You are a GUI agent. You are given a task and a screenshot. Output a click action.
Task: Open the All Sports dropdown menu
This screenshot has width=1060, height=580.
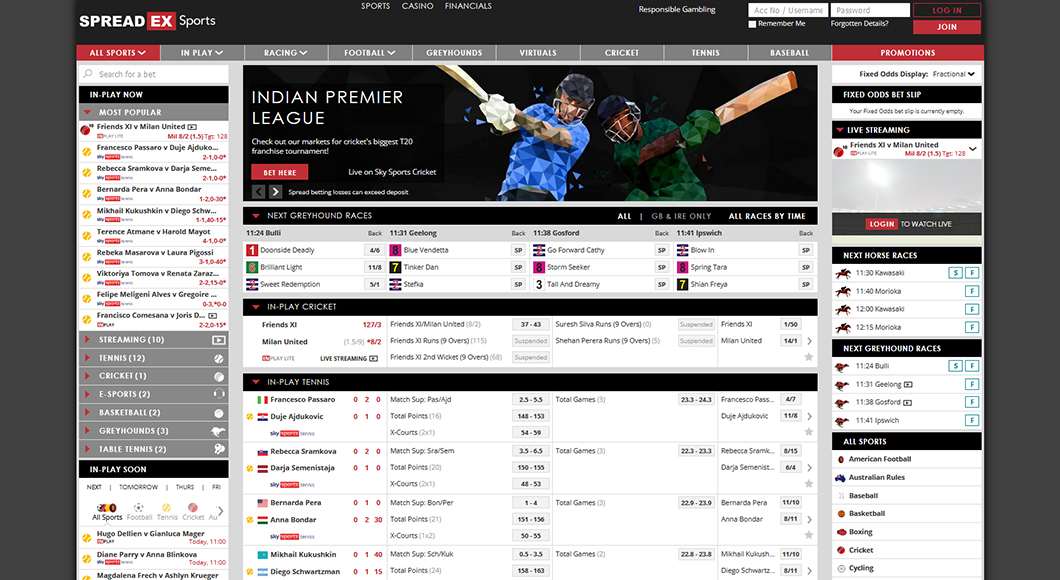pos(118,53)
